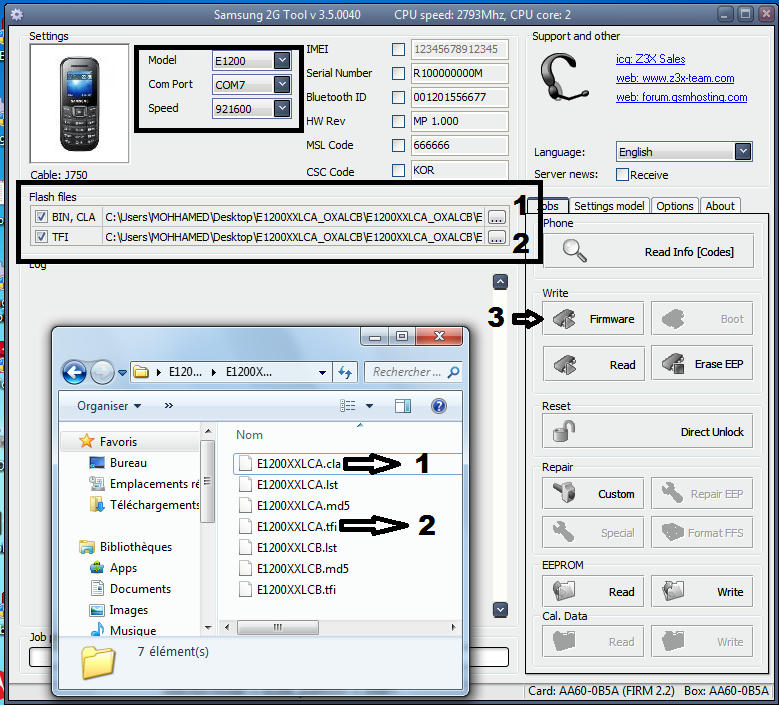Click the EEPROM Read folder icon

[x=564, y=591]
